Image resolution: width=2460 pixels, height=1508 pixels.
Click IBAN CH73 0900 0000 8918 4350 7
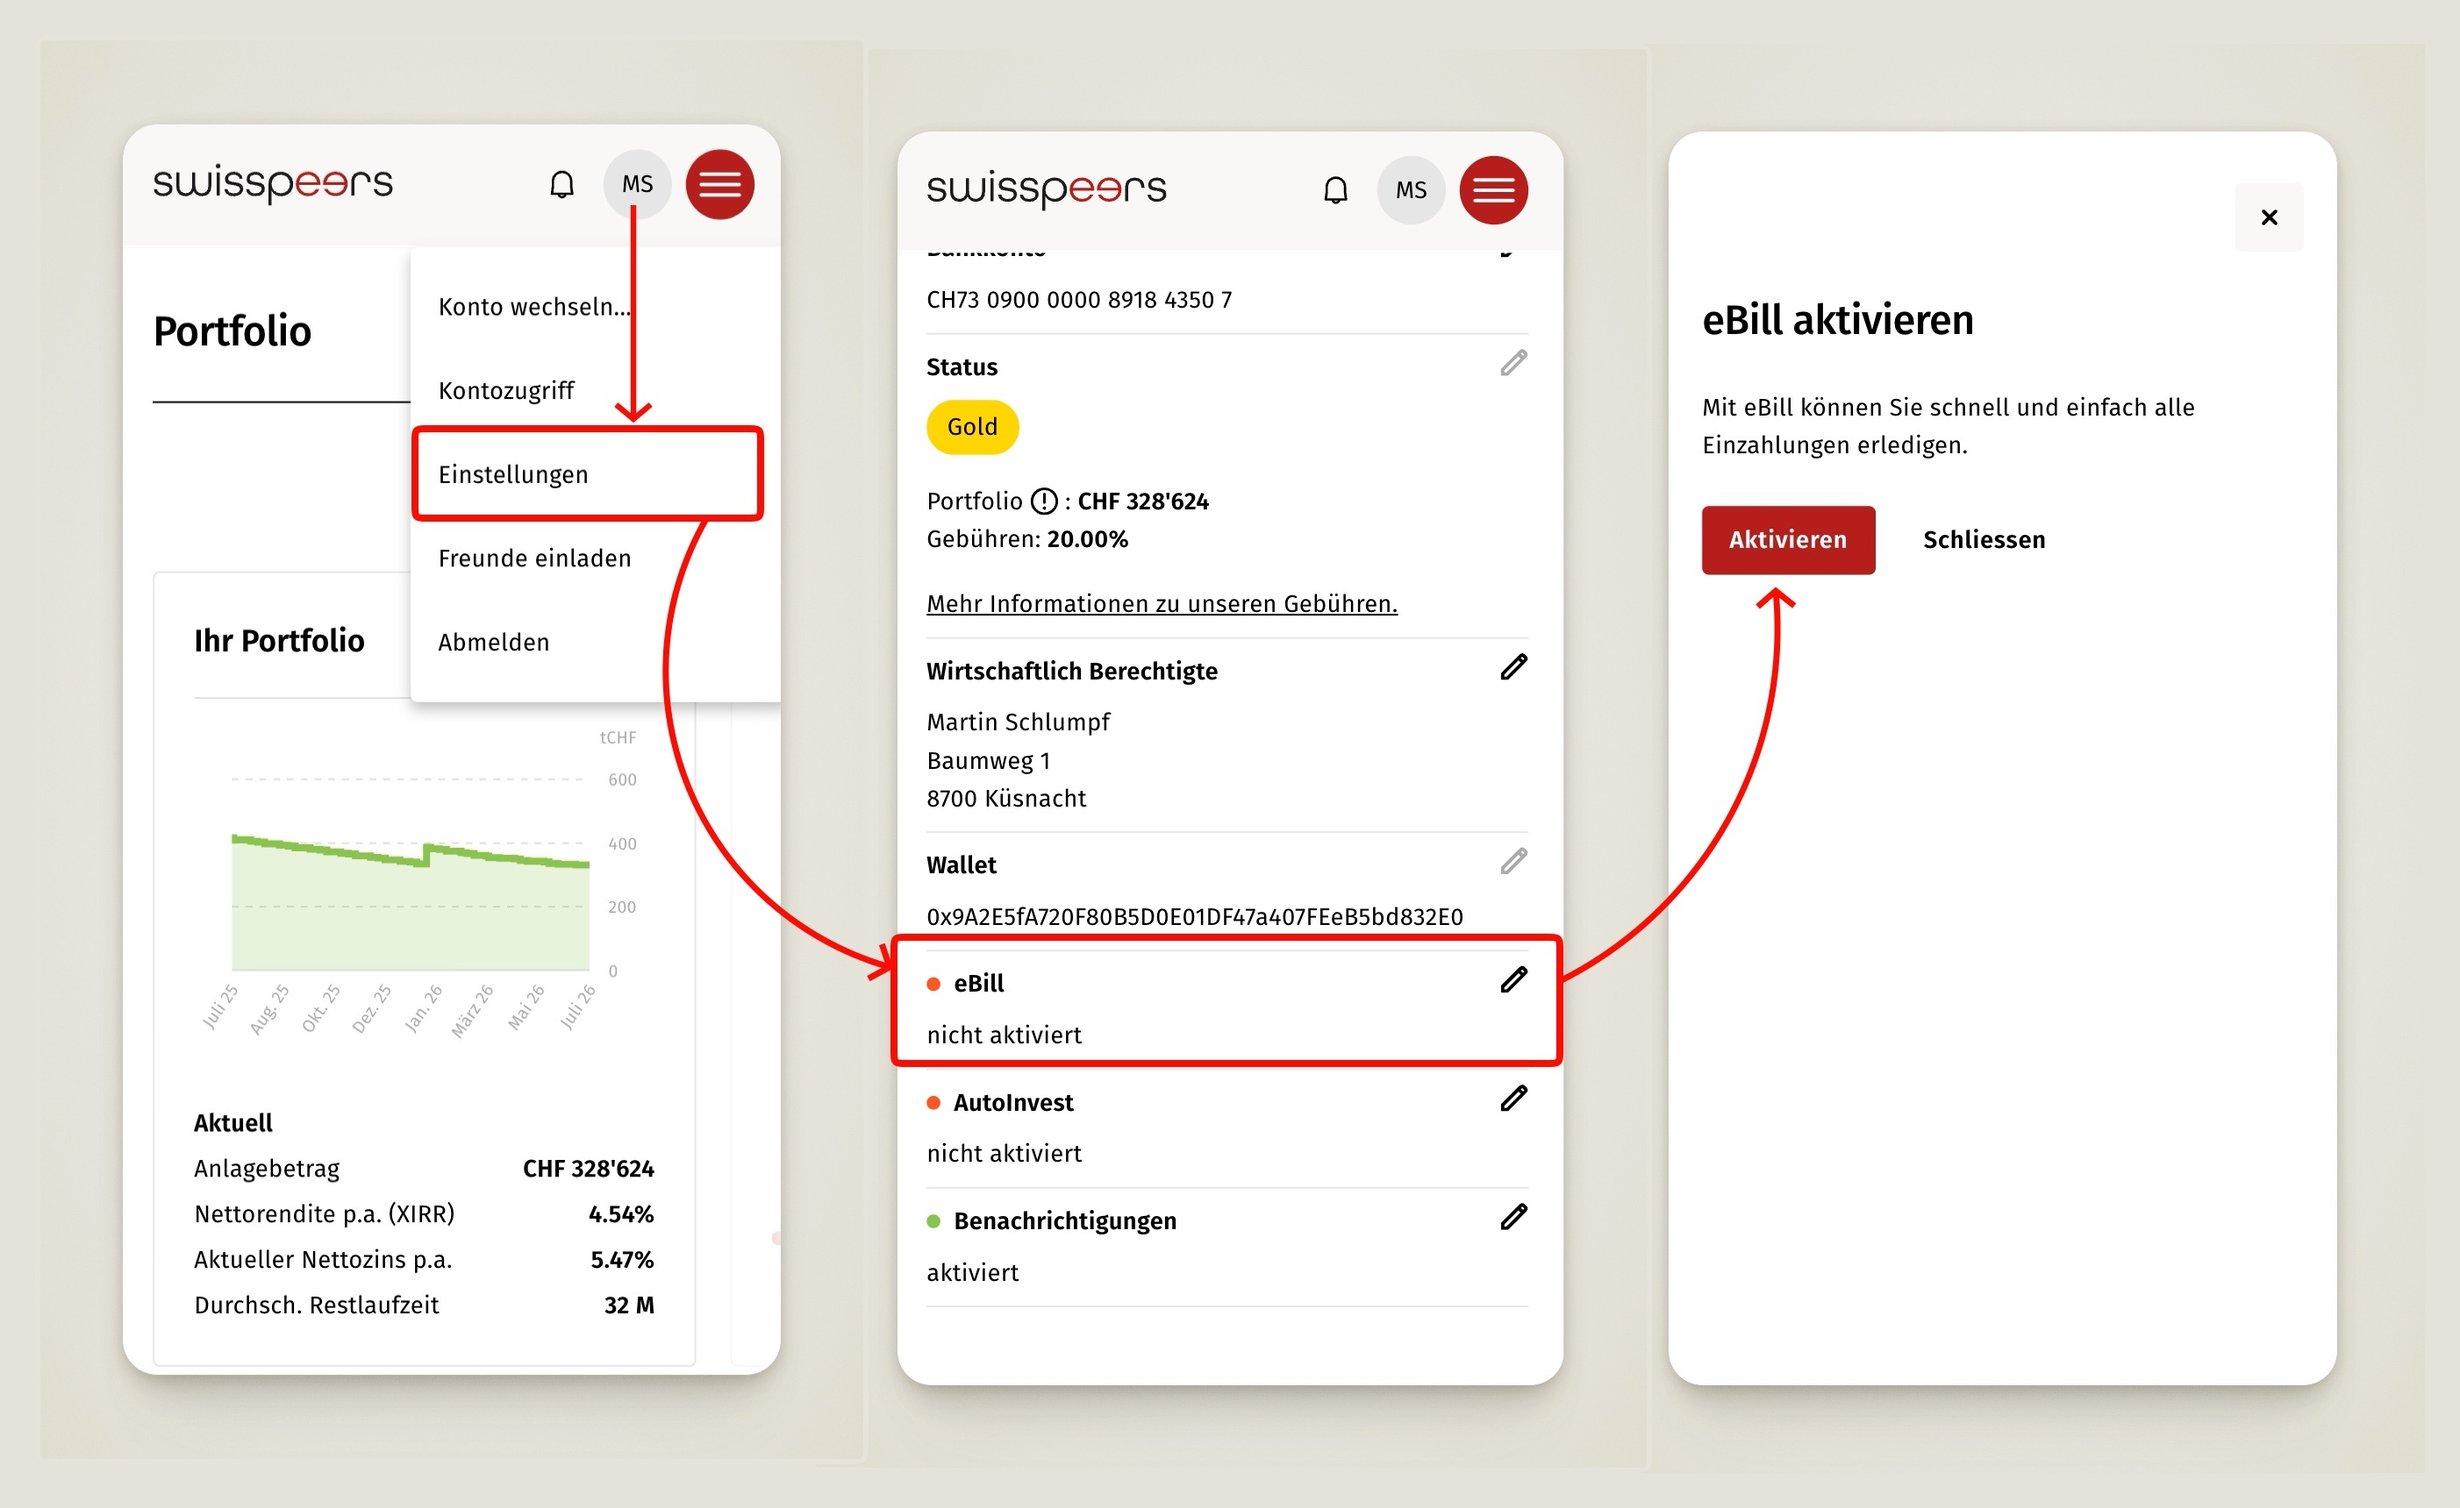coord(1079,300)
